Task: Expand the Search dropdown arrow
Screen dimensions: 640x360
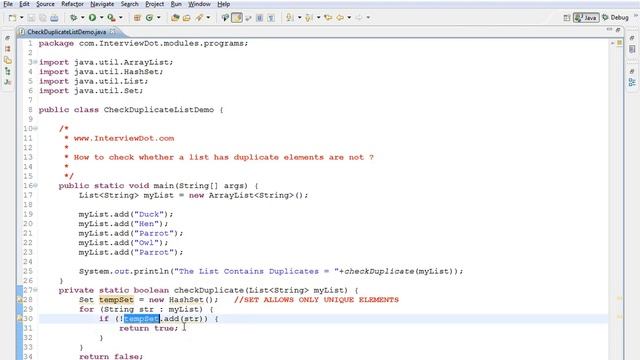Action: pyautogui.click(x=208, y=18)
